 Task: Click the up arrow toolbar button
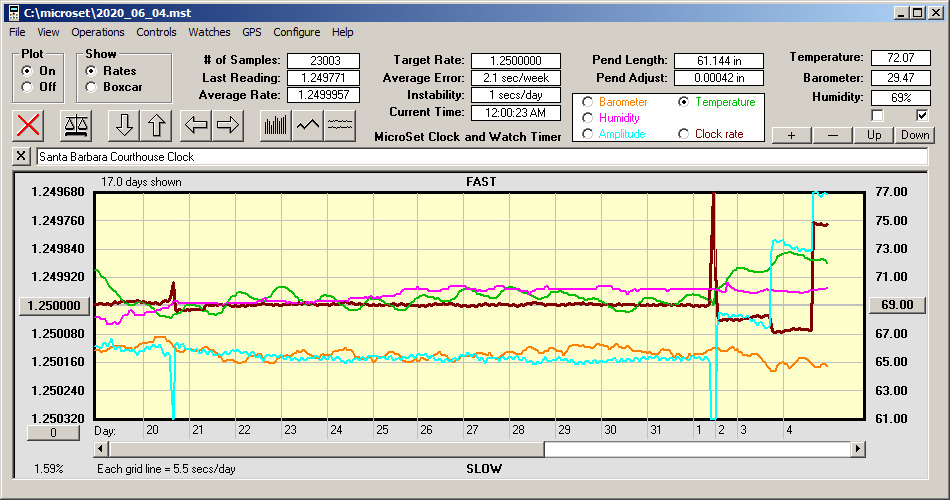click(x=156, y=125)
